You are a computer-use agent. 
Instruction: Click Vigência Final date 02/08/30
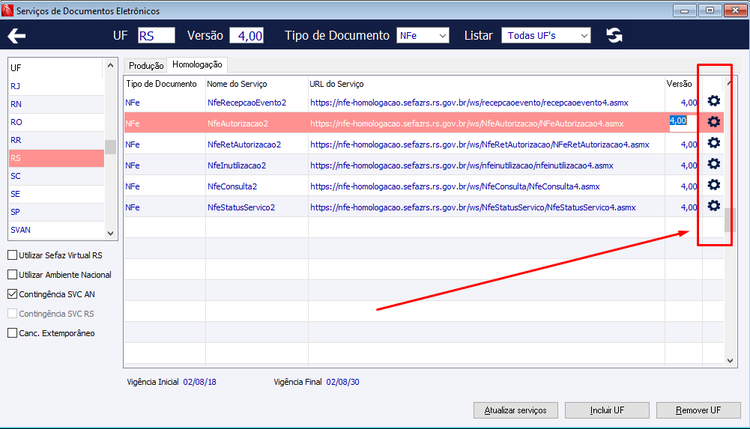point(342,382)
